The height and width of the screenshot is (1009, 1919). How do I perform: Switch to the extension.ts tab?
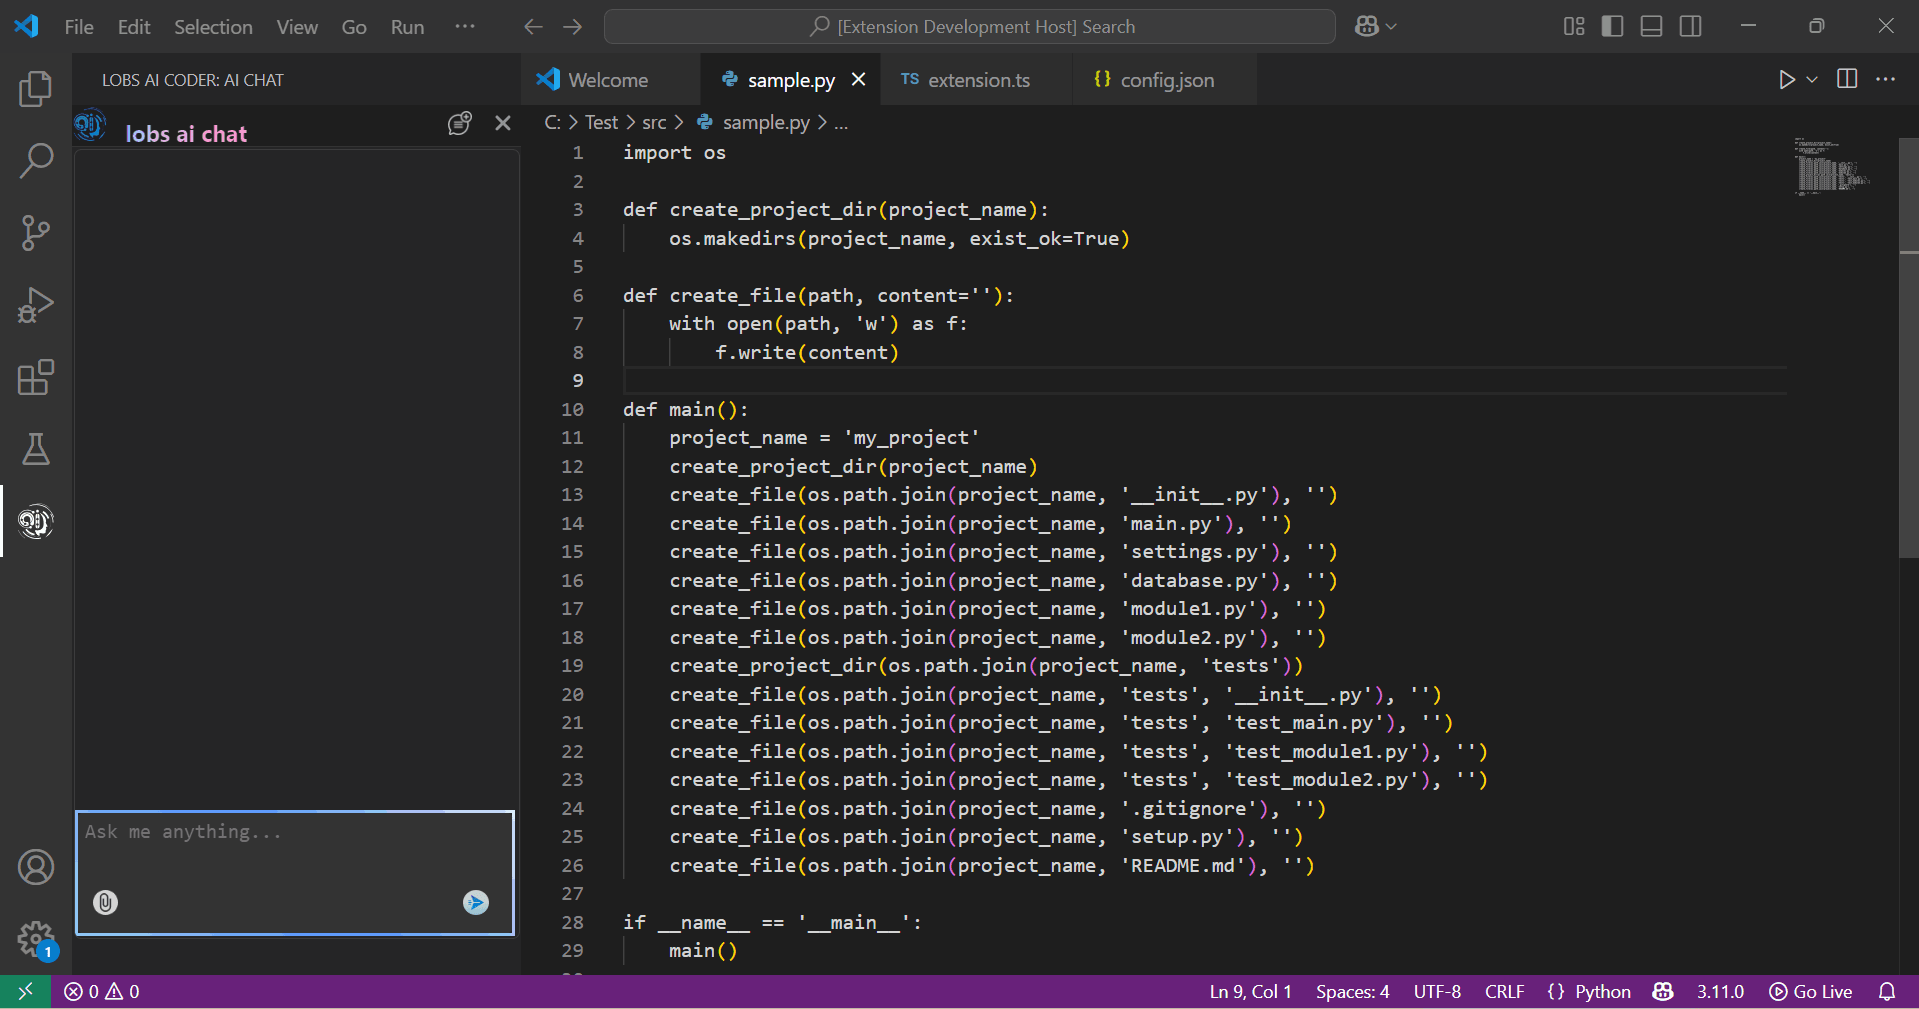click(978, 80)
